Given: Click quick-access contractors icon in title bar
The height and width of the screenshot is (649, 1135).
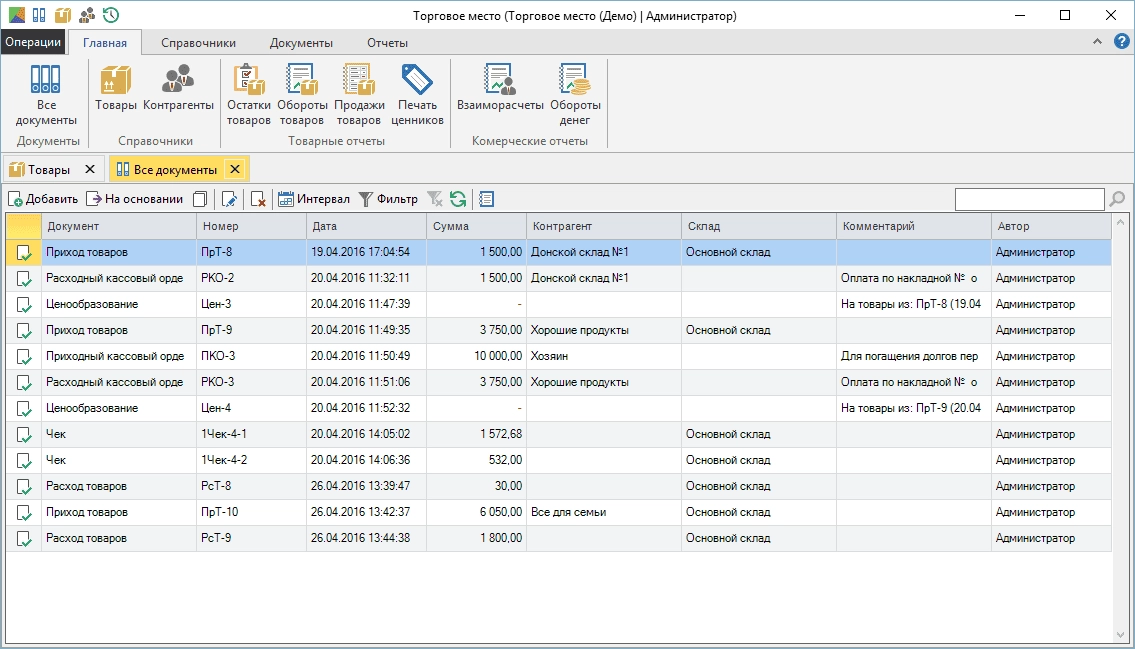Looking at the screenshot, I should click(x=87, y=14).
